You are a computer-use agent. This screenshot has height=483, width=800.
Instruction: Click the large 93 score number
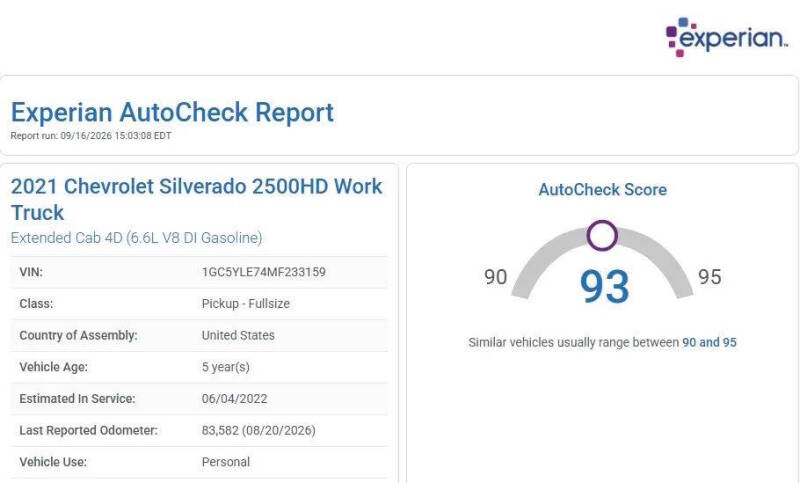point(605,287)
